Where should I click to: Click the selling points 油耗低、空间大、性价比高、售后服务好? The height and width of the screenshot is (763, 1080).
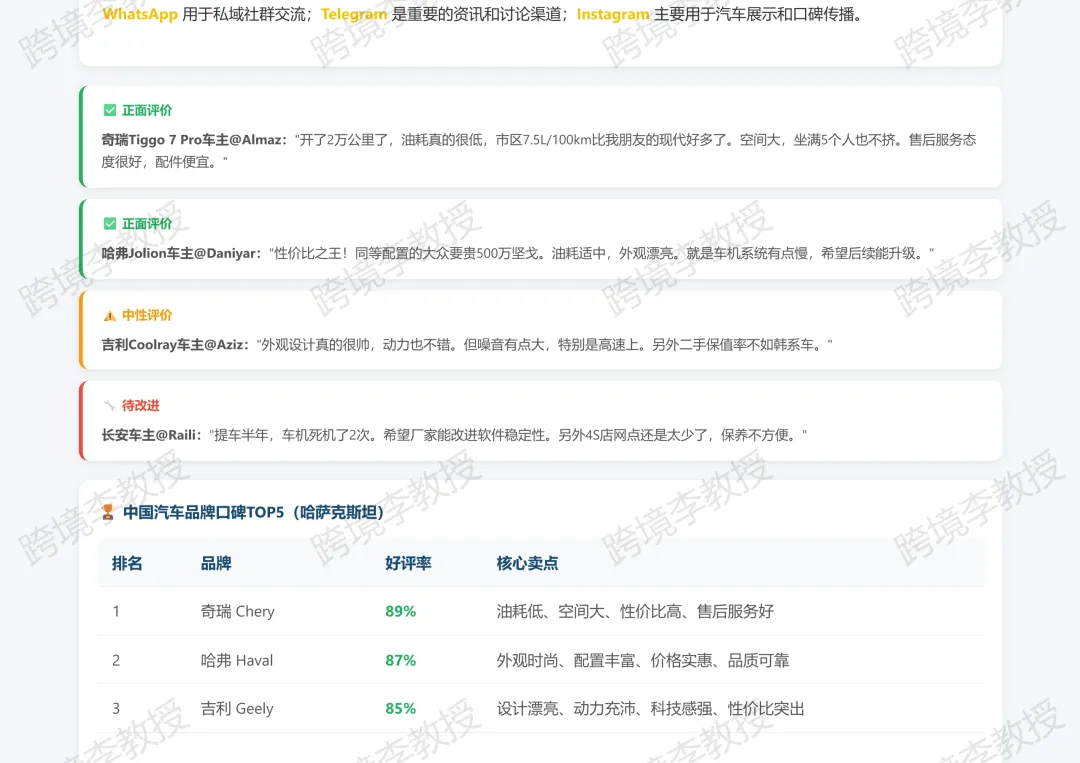click(x=635, y=612)
